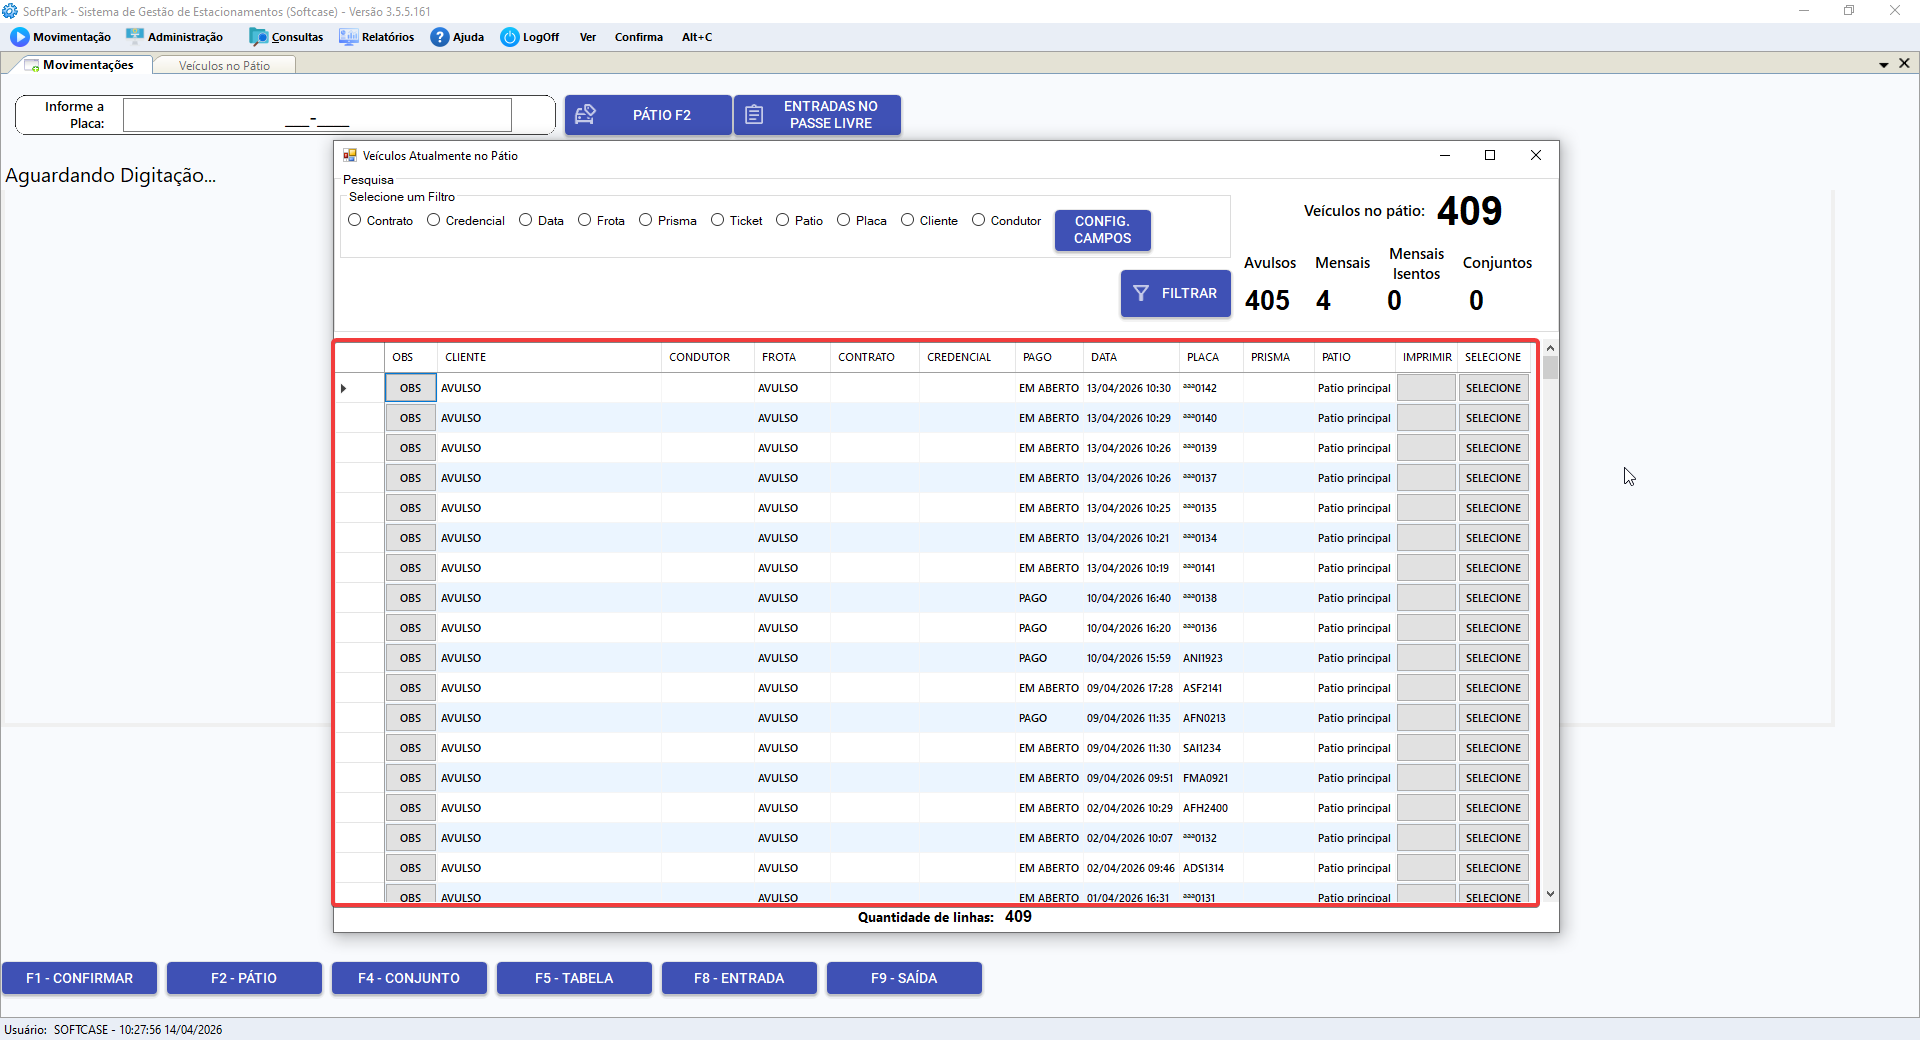Expand the tab list dropdown arrow
1920x1040 pixels.
1884,64
